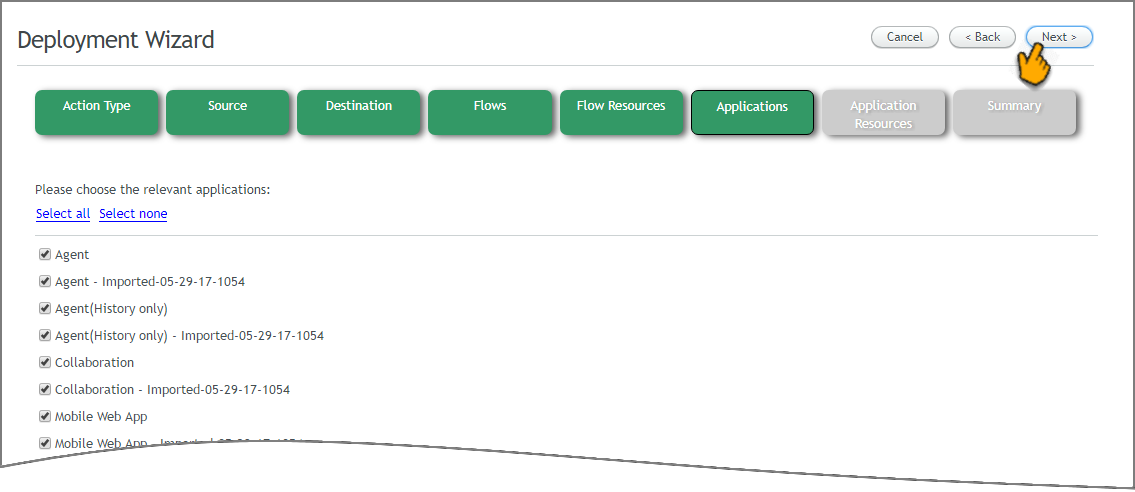The height and width of the screenshot is (492, 1135).
Task: Click the 'Agent(History only)' label text
Action: pos(111,309)
